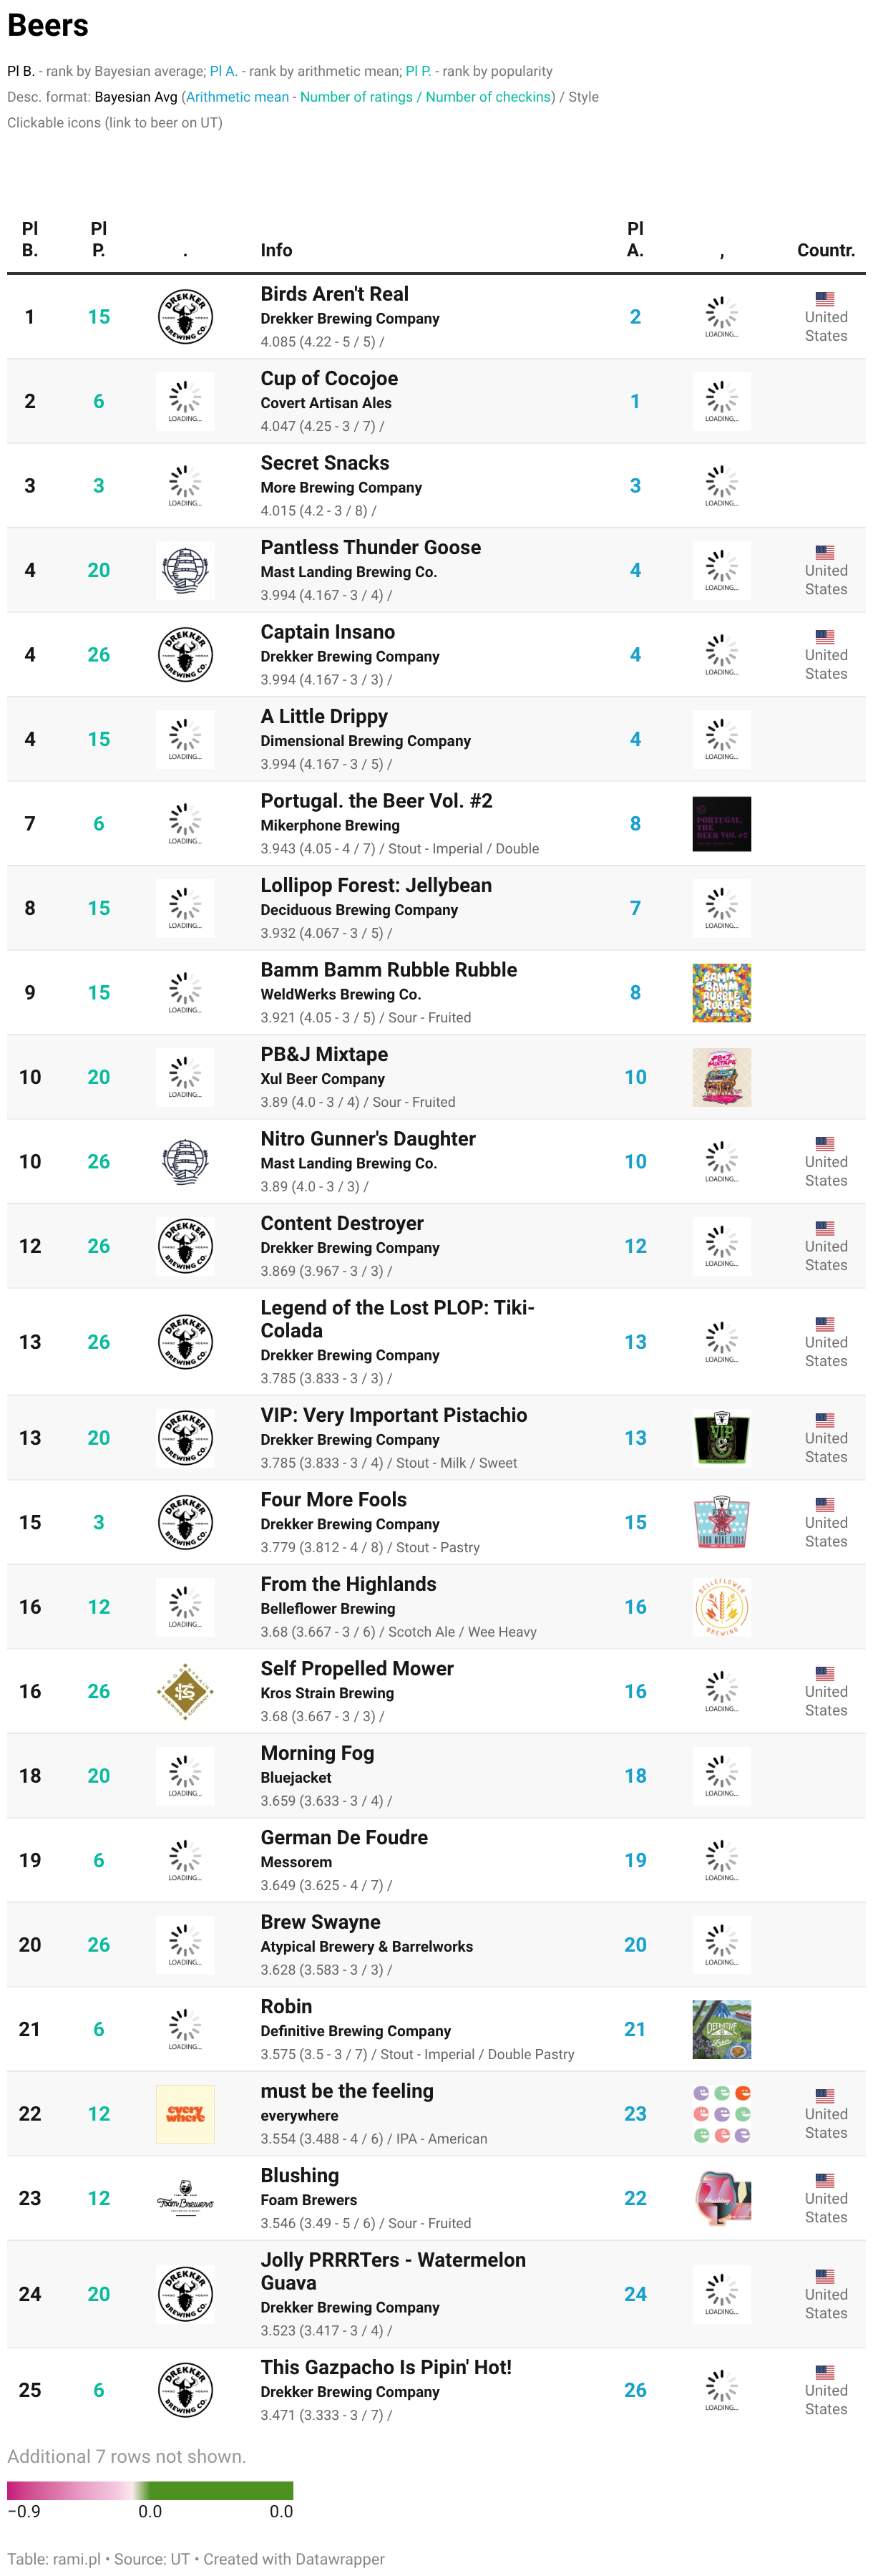Click Robin beer label thumbnail
The width and height of the screenshot is (873, 2576).
721,2029
